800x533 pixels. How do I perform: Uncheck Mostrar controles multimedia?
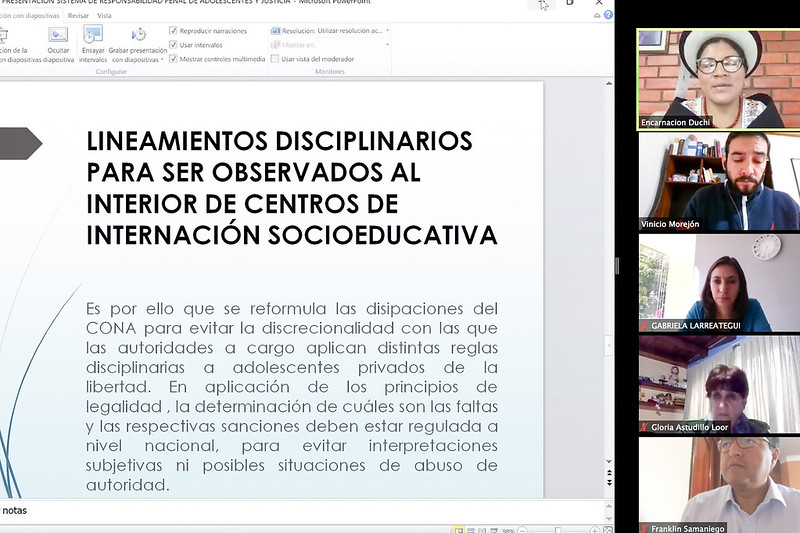tap(173, 59)
